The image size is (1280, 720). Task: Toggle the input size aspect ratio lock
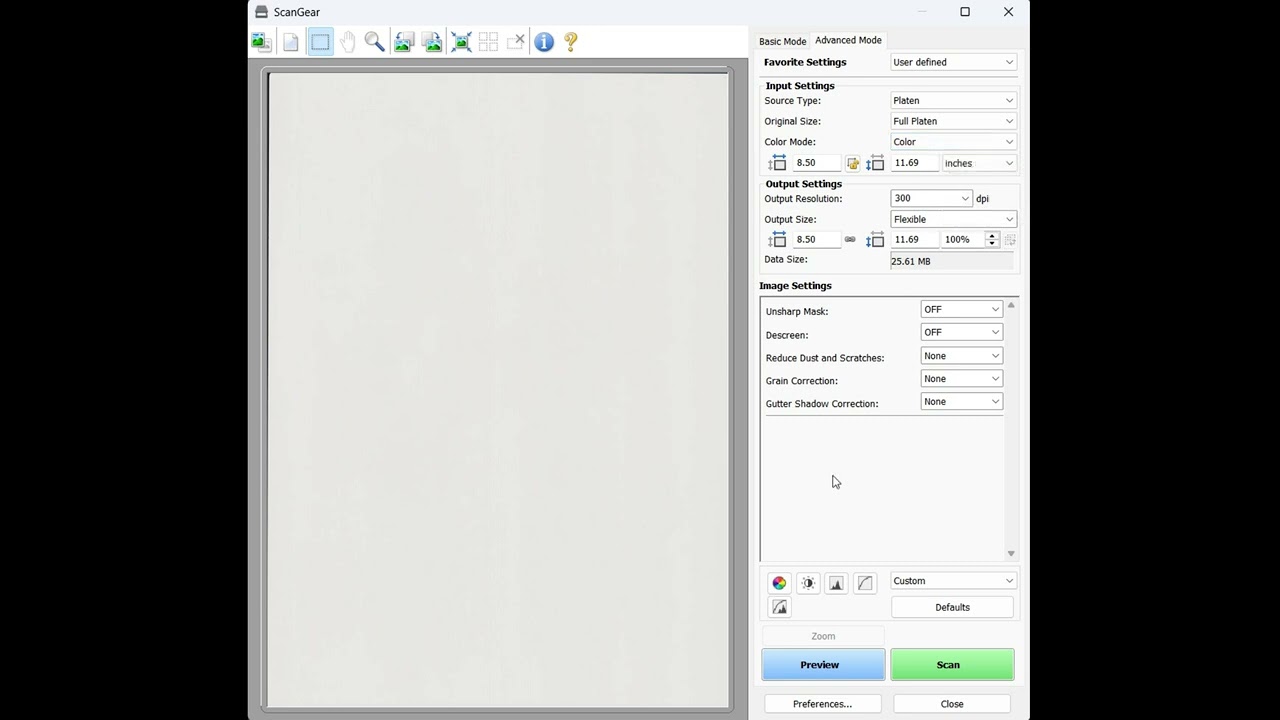pos(853,163)
